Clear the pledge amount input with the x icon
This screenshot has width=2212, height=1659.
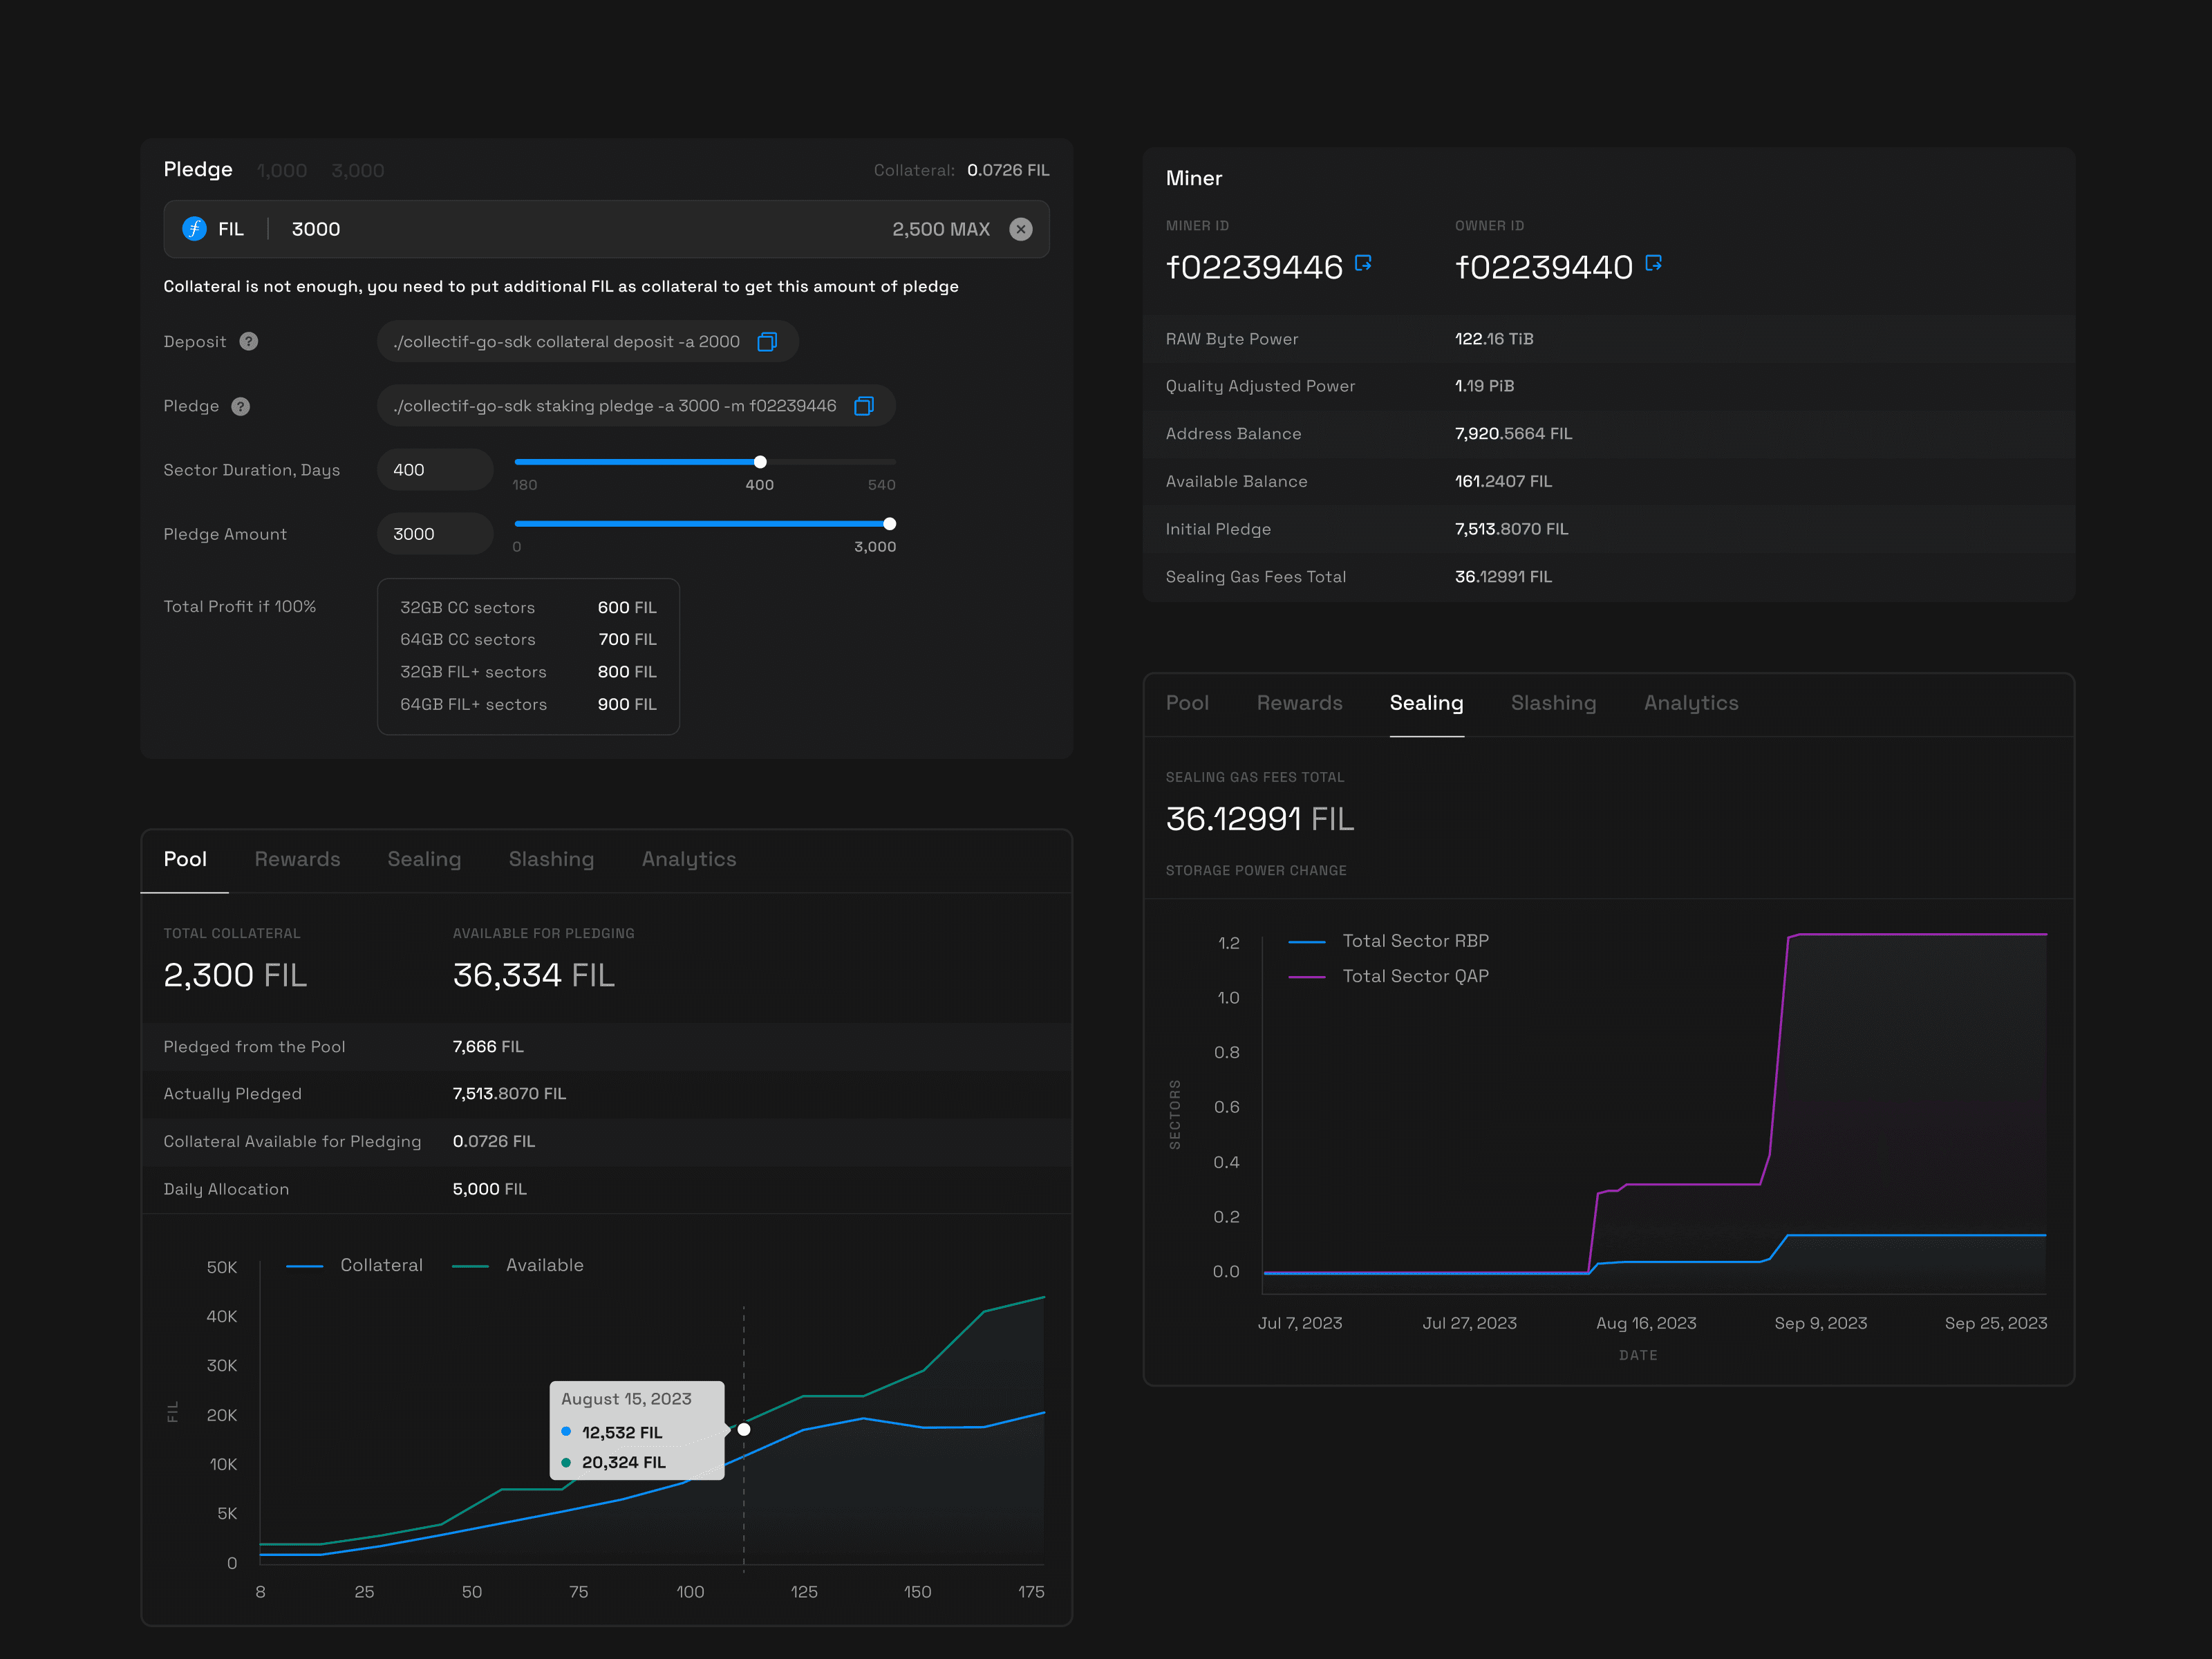1021,229
